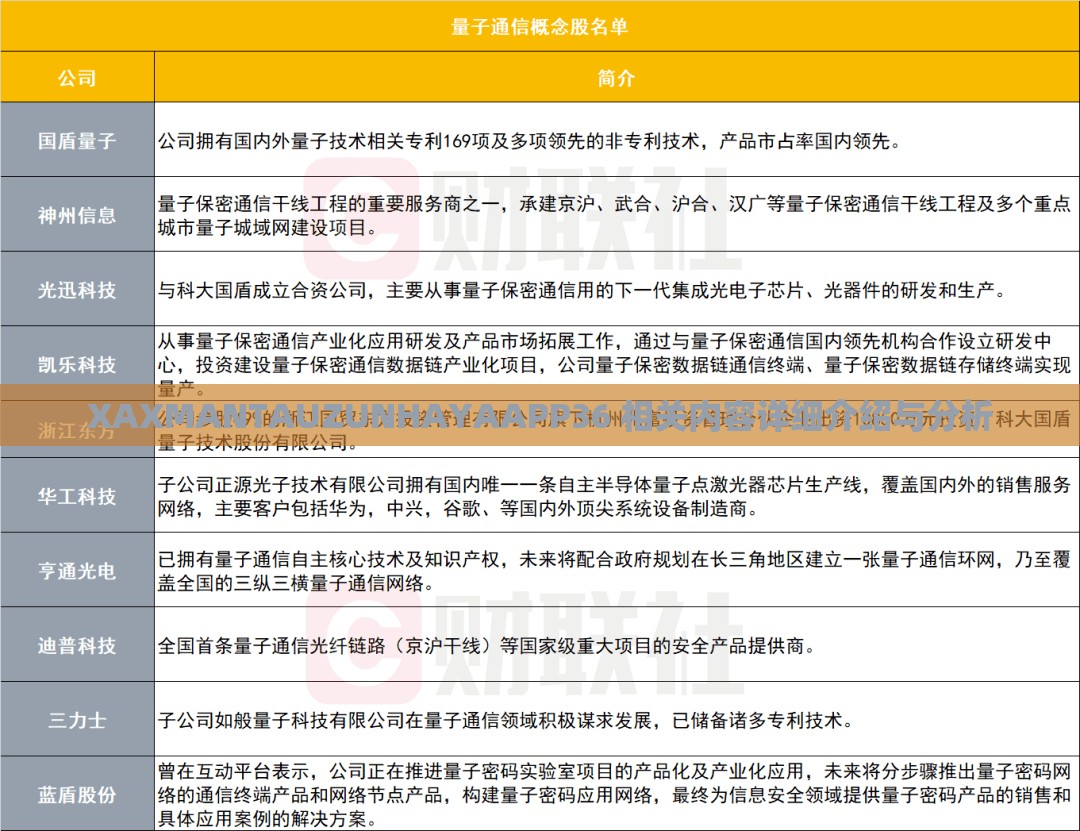Image resolution: width=1080 pixels, height=831 pixels.
Task: Select the 国盾量子 company cell
Action: pos(77,140)
